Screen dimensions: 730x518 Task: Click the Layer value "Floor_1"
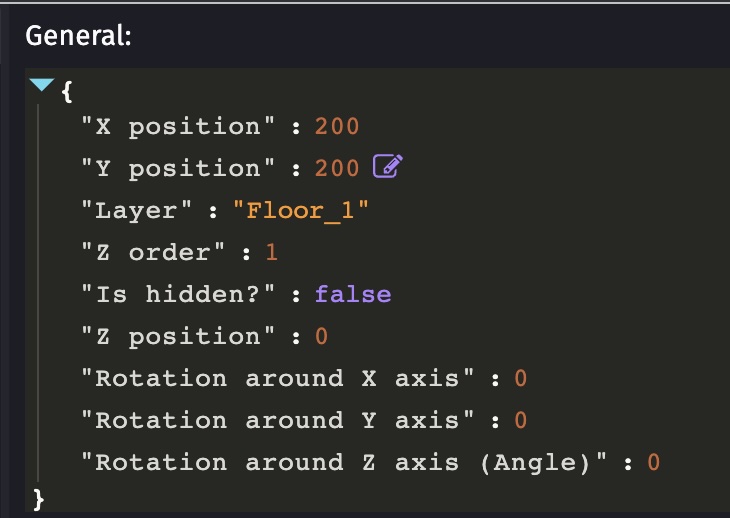point(301,210)
